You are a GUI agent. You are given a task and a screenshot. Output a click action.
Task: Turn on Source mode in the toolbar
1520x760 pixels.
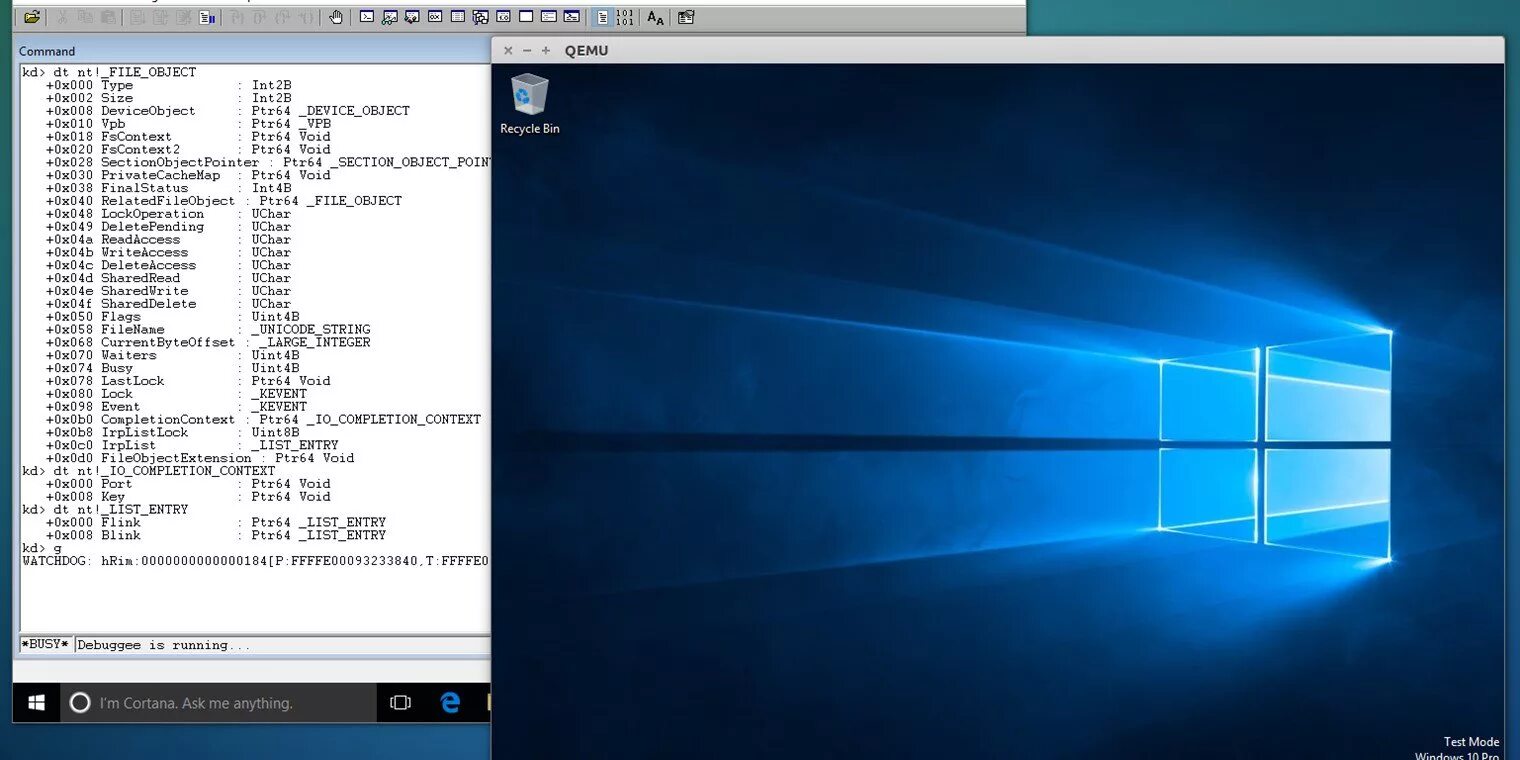click(x=602, y=17)
